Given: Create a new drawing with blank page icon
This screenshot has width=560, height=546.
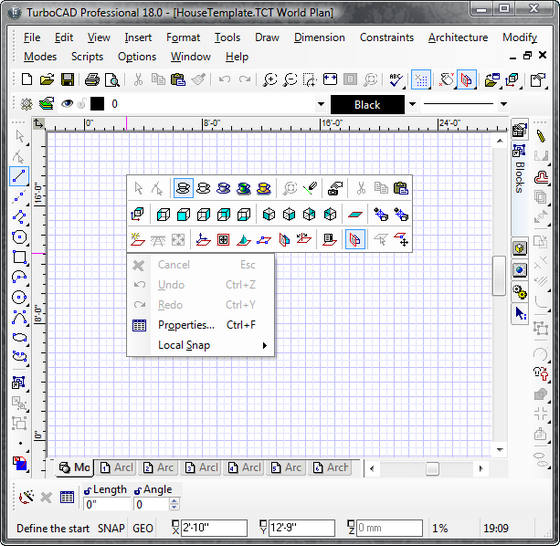Looking at the screenshot, I should point(27,79).
